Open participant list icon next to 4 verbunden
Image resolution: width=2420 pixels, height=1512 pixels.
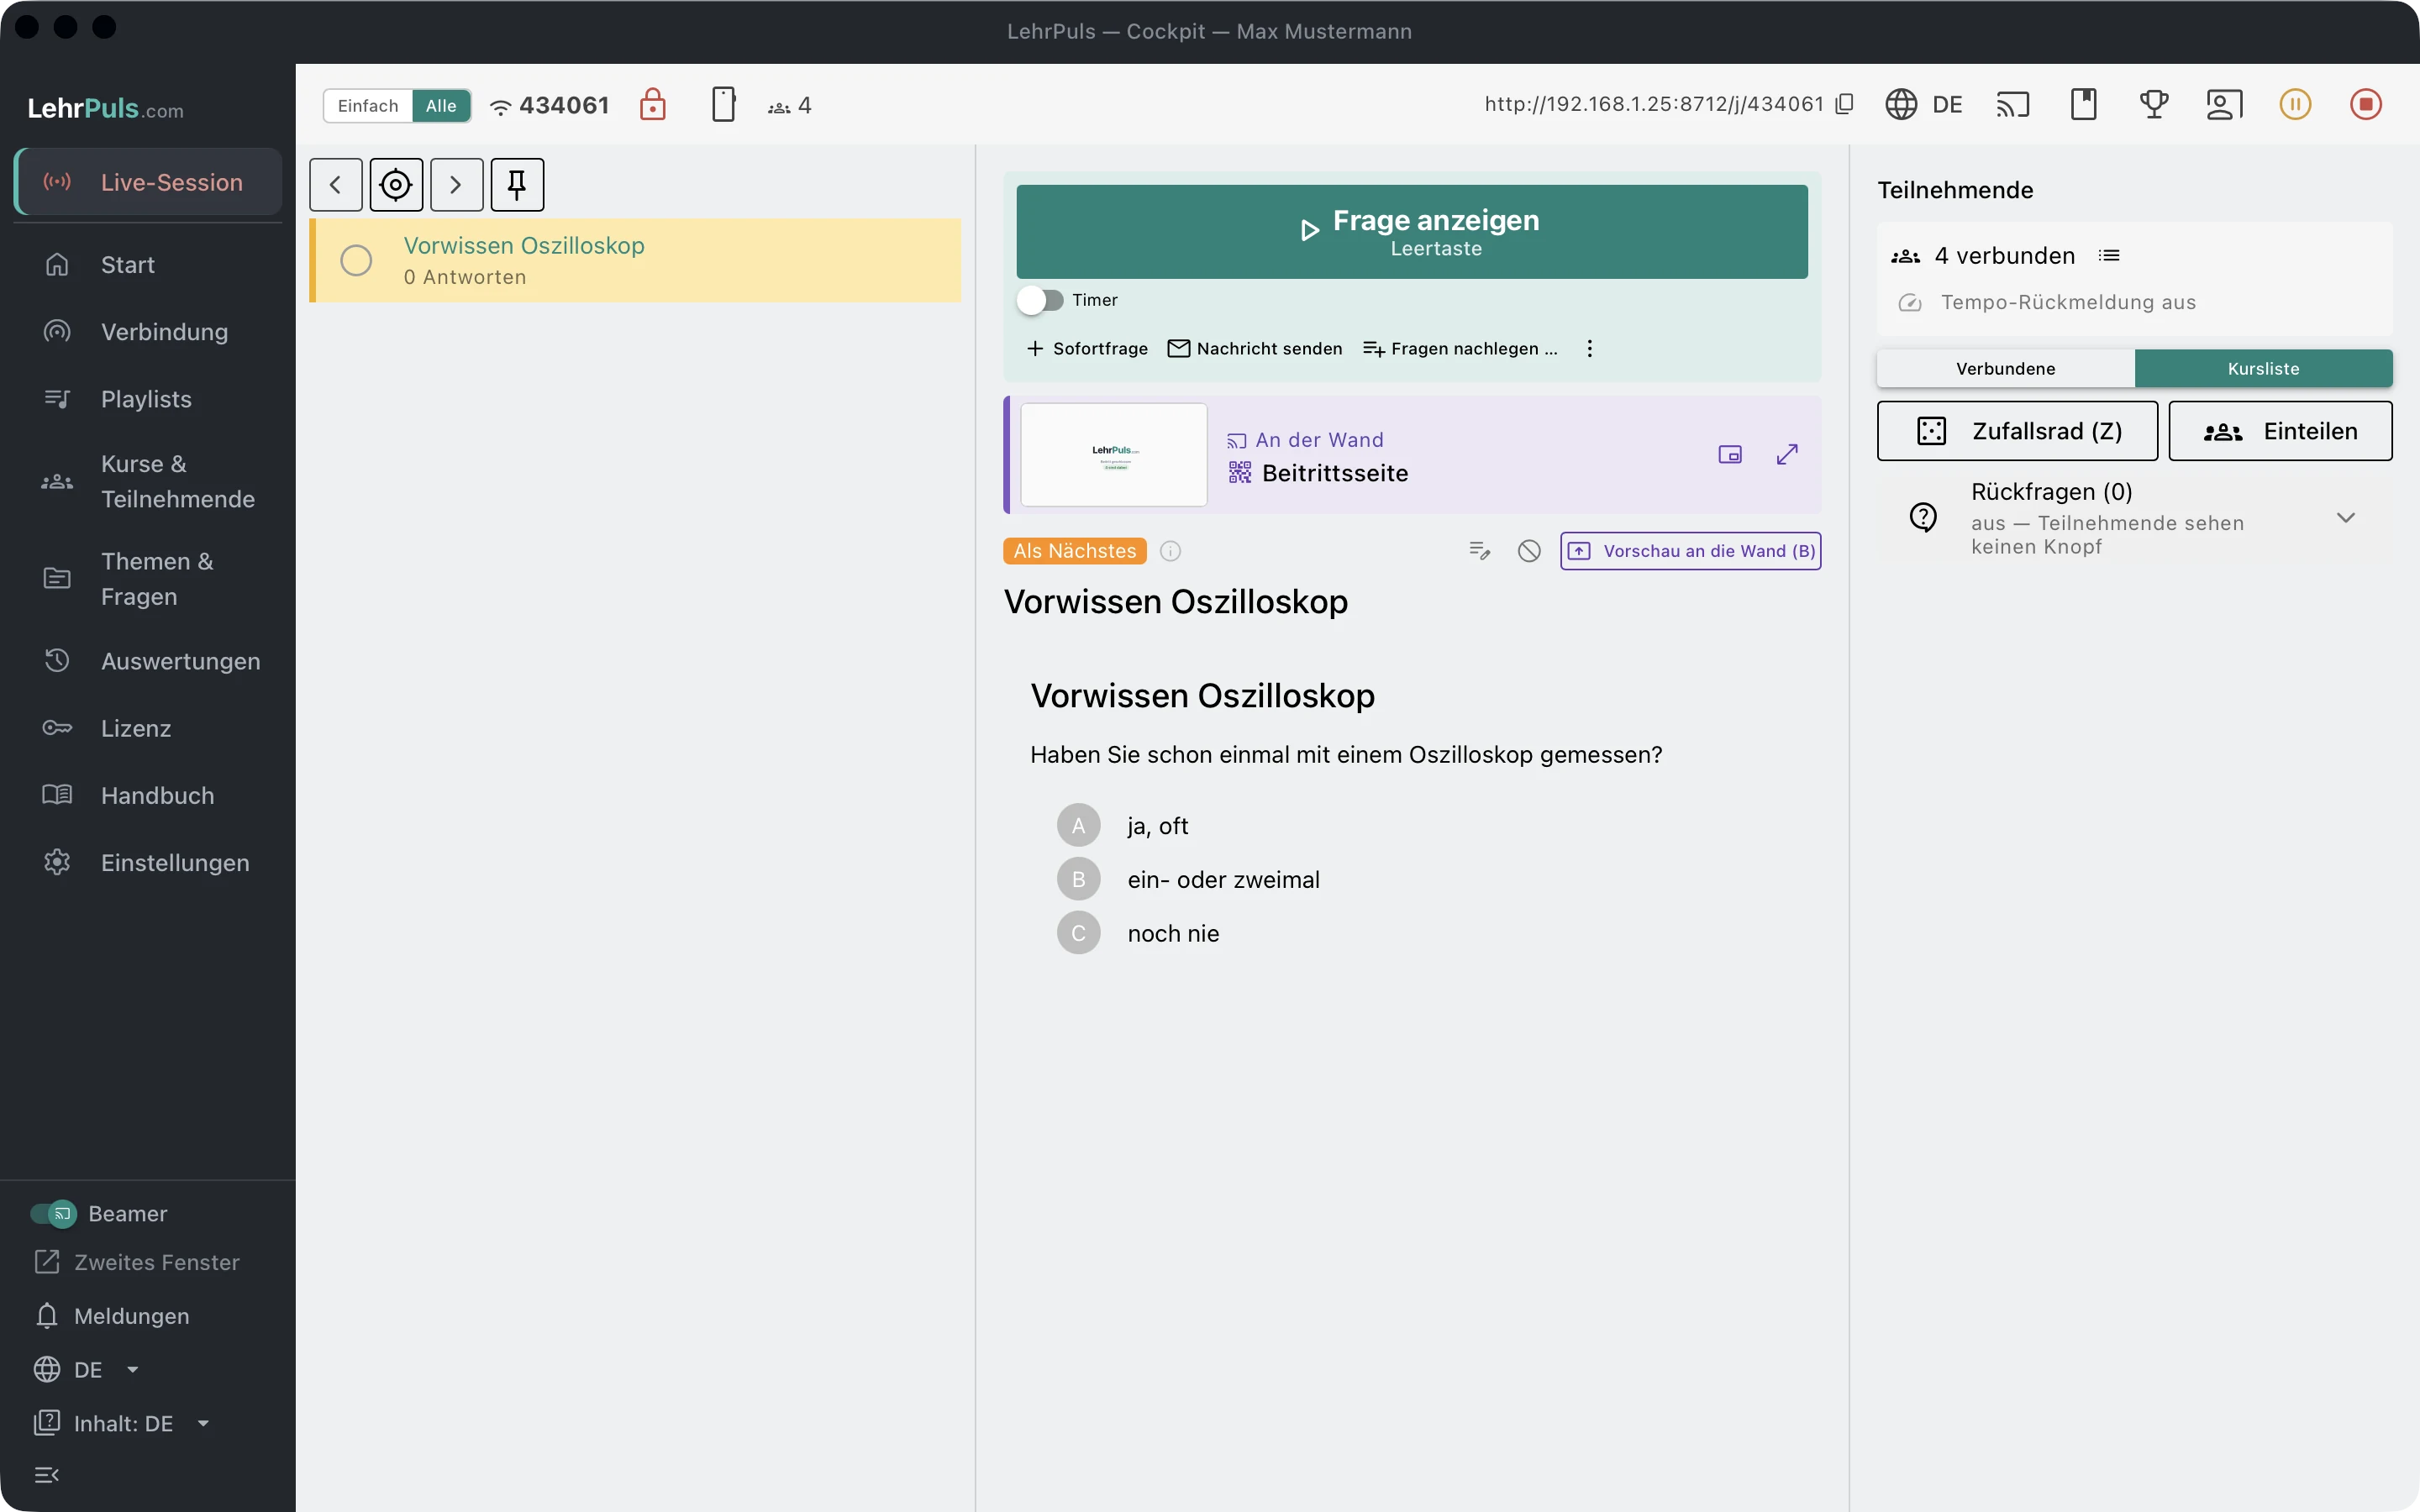click(x=2109, y=256)
